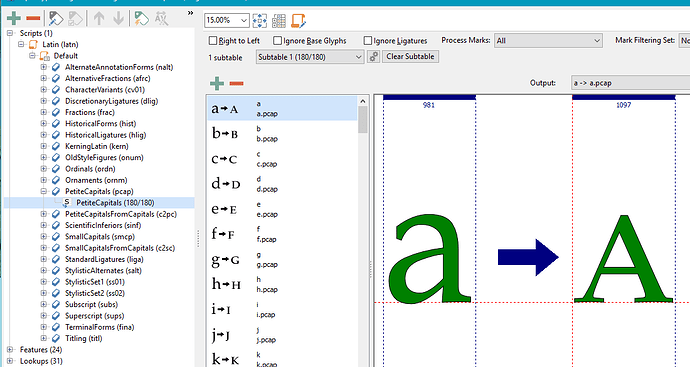Screen dimensions: 690x367
Task: Click the Latin (latn) script icon
Action: click(33, 44)
